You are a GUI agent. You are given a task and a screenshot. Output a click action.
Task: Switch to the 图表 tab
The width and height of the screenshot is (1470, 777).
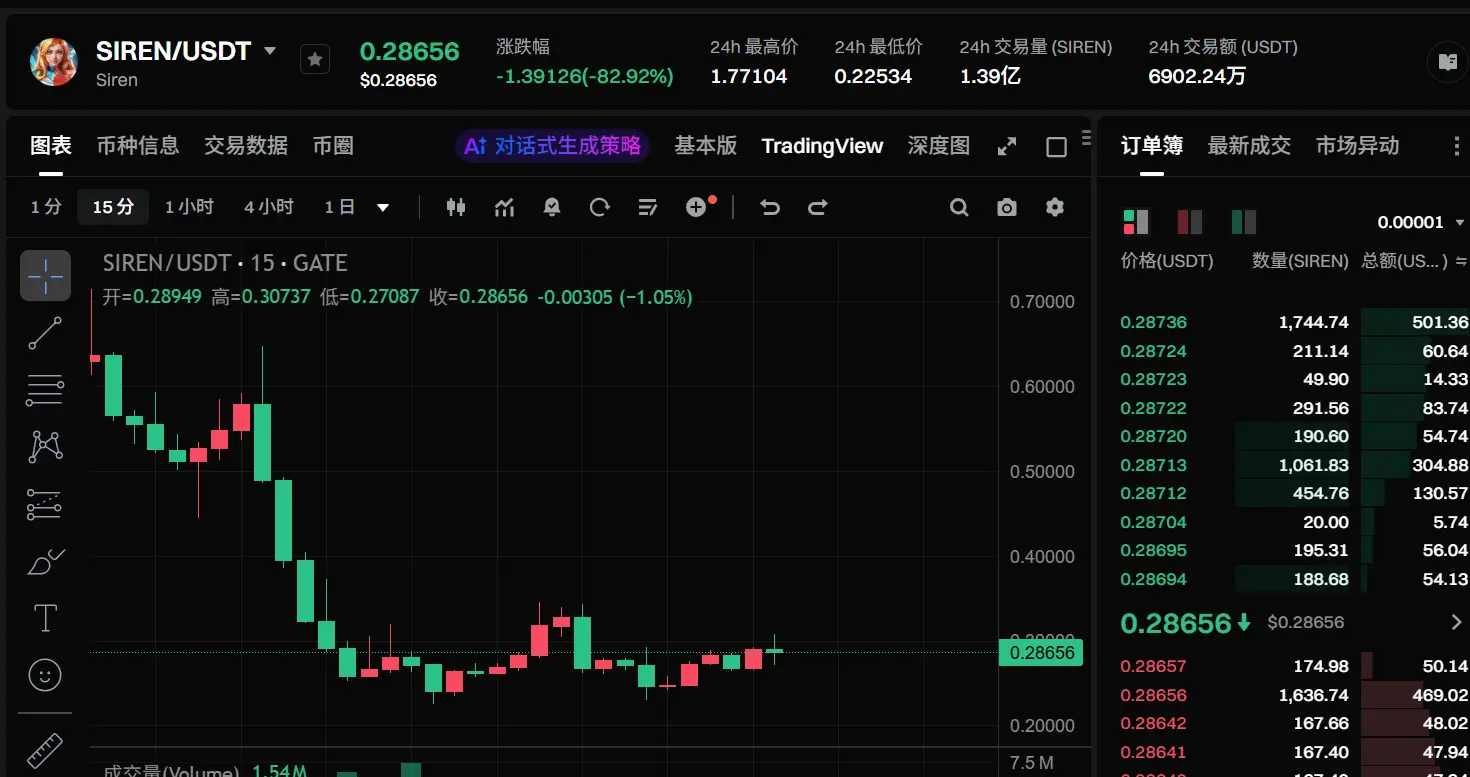pyautogui.click(x=51, y=146)
